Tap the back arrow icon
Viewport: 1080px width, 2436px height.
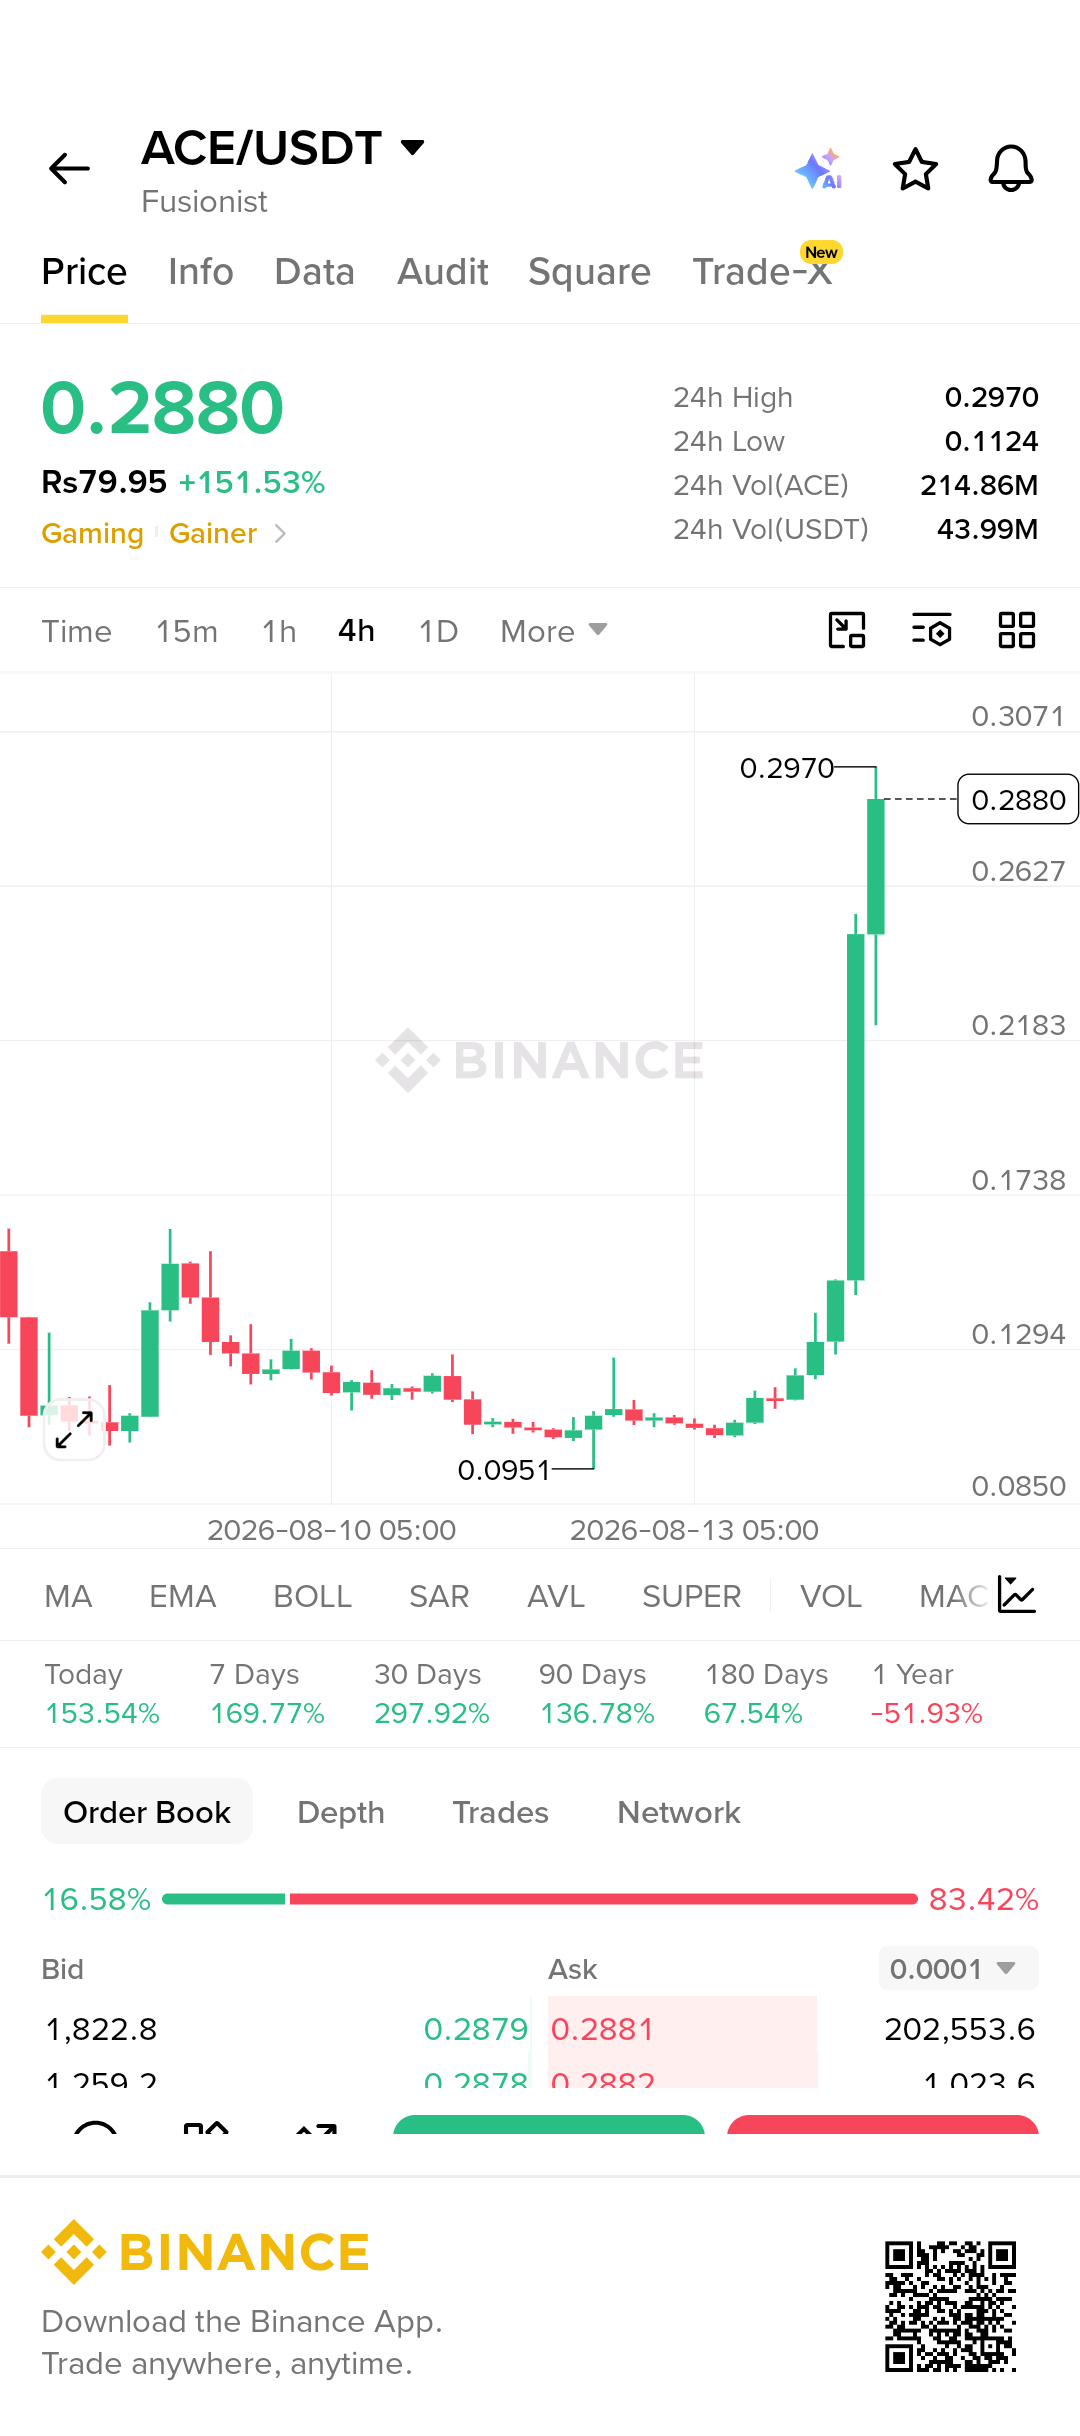coord(70,169)
